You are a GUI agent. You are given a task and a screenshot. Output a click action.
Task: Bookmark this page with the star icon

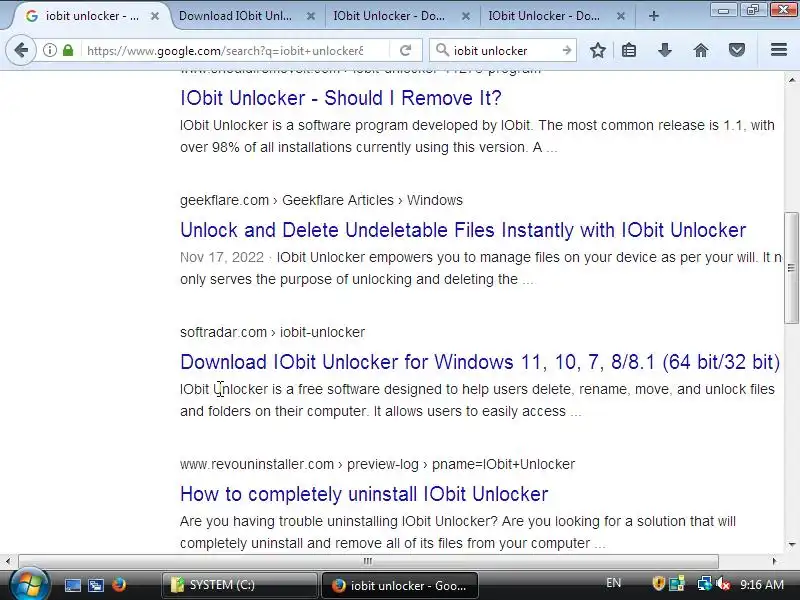click(x=597, y=51)
